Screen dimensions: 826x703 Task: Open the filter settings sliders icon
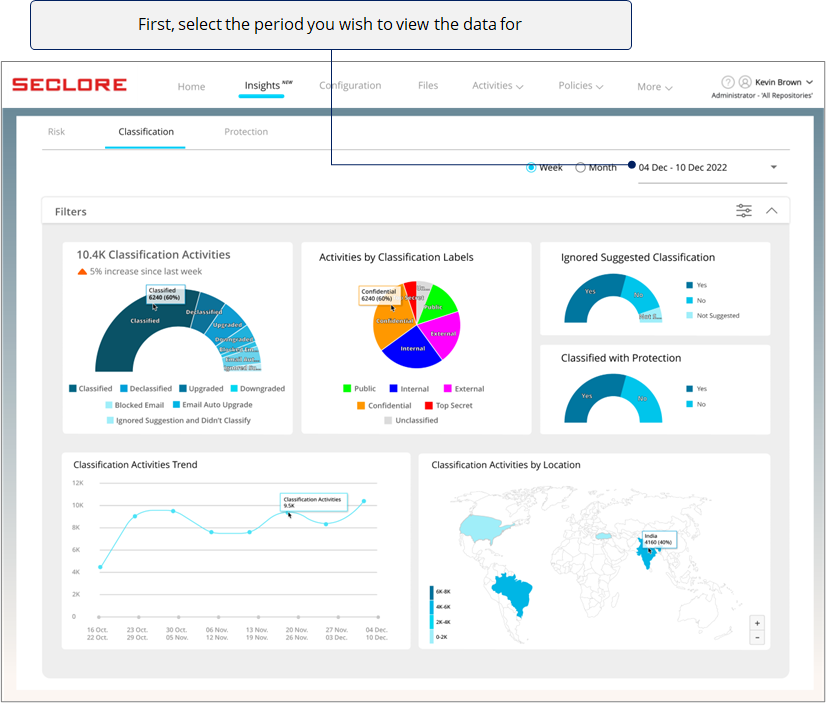[x=744, y=211]
